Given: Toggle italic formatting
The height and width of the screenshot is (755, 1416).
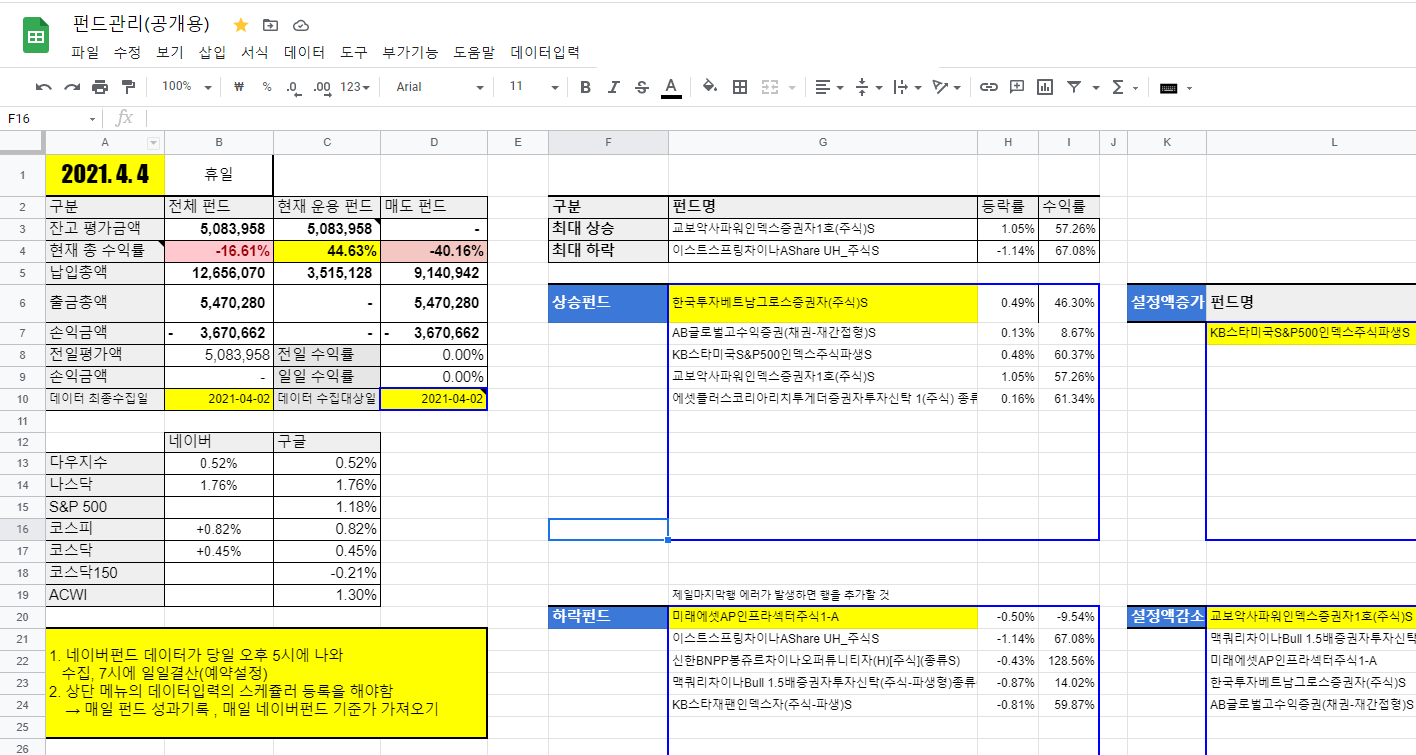Looking at the screenshot, I should coord(614,87).
